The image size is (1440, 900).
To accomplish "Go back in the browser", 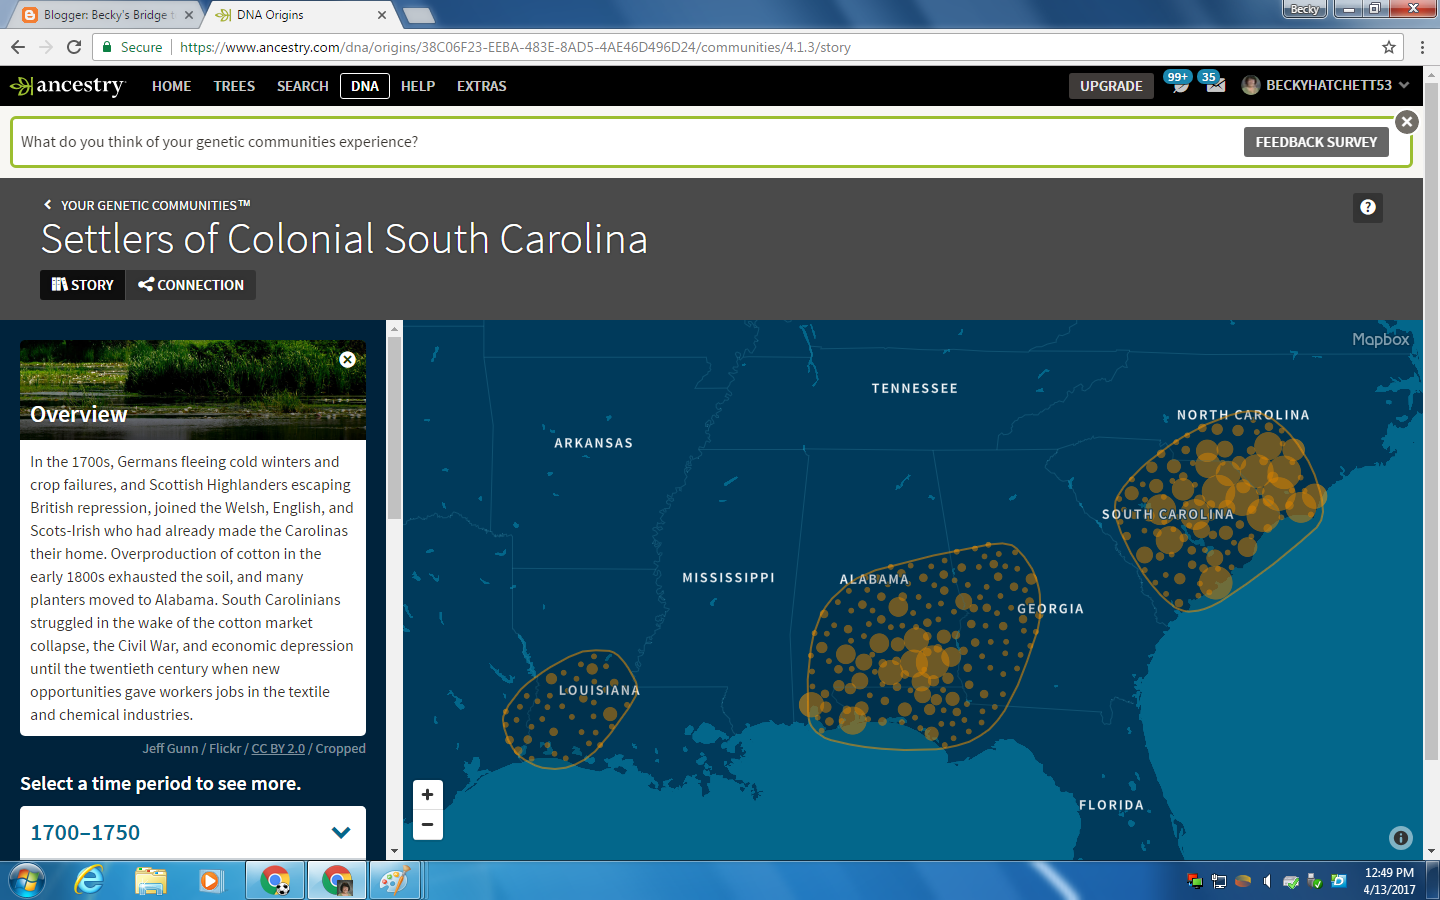I will click(x=18, y=47).
